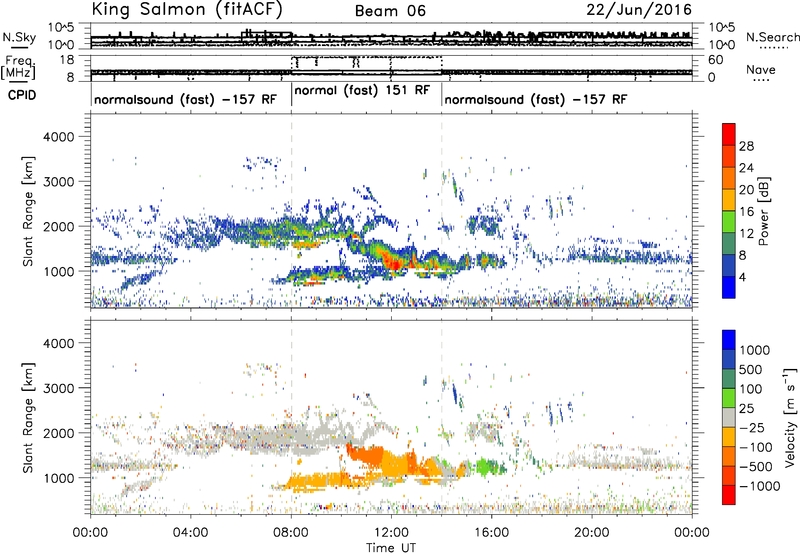This screenshot has height=554, width=800.
Task: Click the red top of the Power colorbar
Action: (729, 134)
